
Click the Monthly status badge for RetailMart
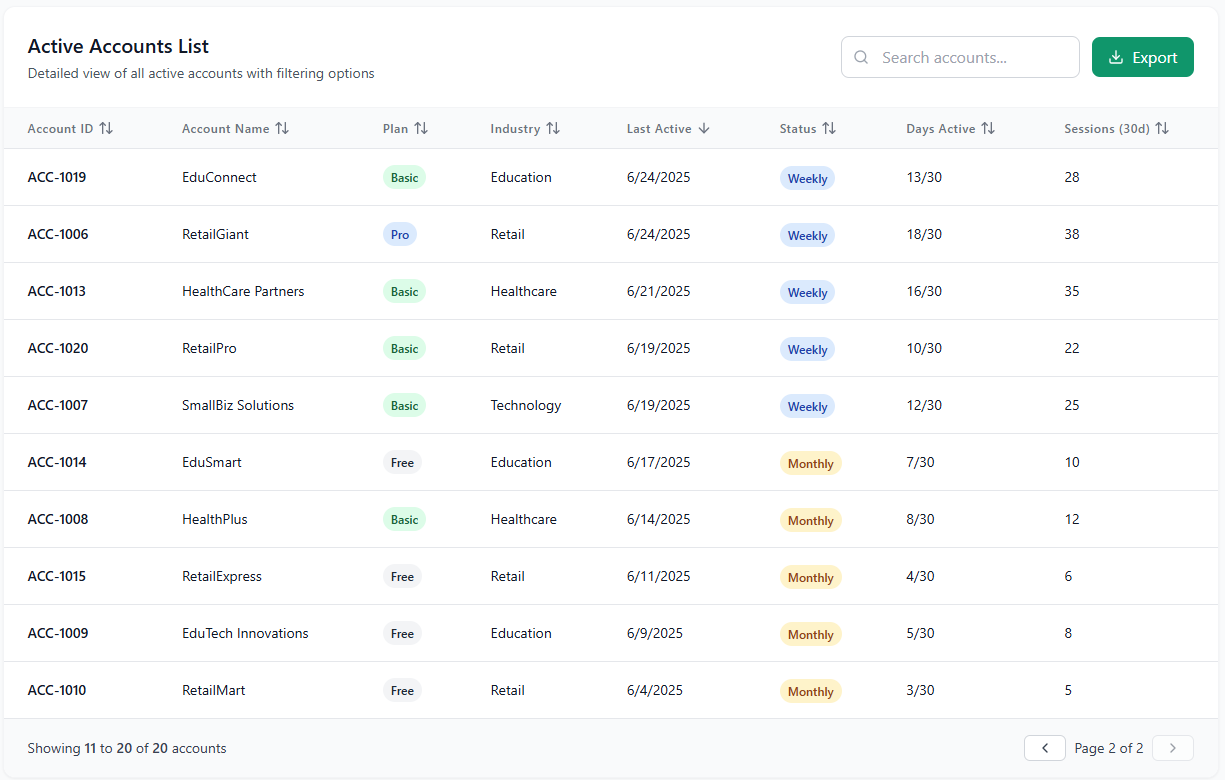click(810, 691)
